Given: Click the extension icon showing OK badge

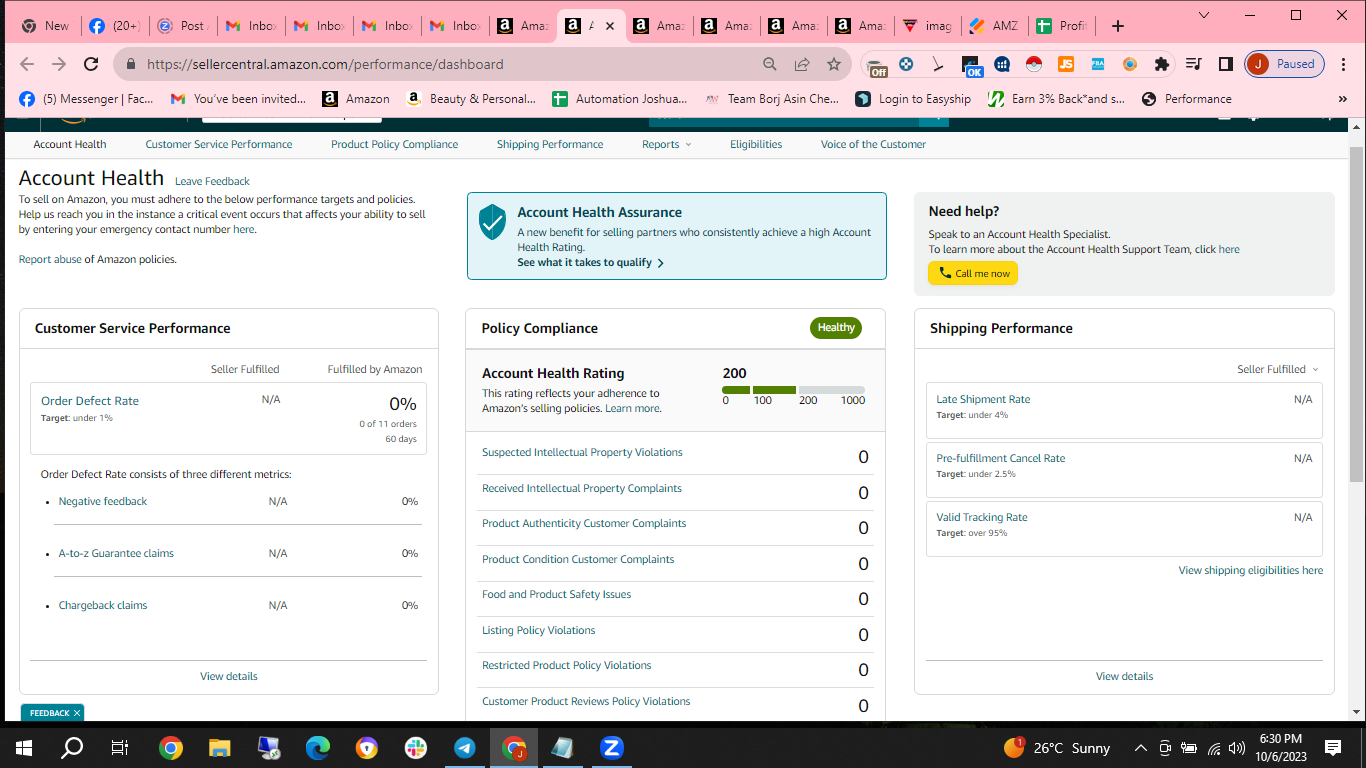Looking at the screenshot, I should tap(972, 66).
